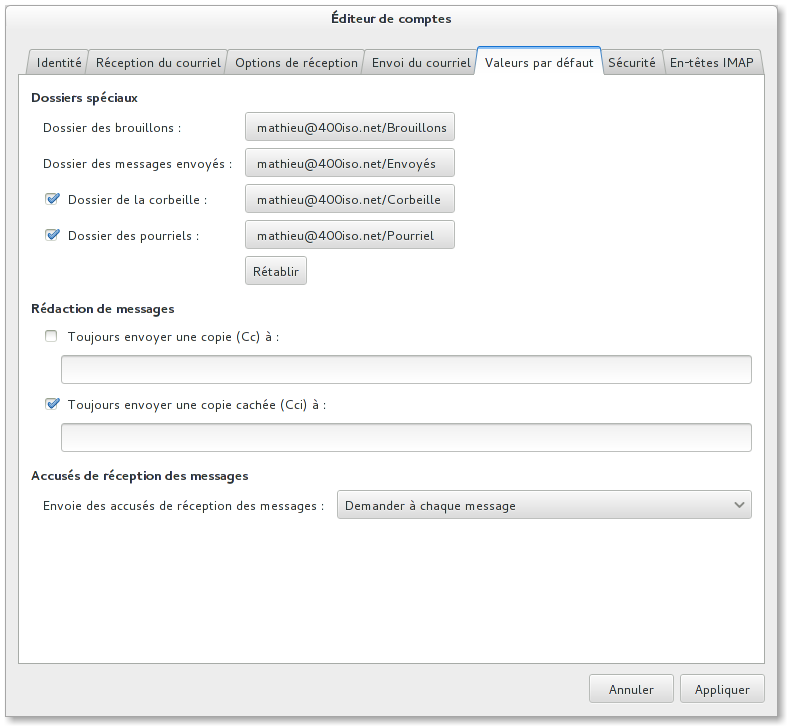This screenshot has height=726, width=787.
Task: Toggle the copie cachée (Cci) checkbox
Action: (53, 405)
